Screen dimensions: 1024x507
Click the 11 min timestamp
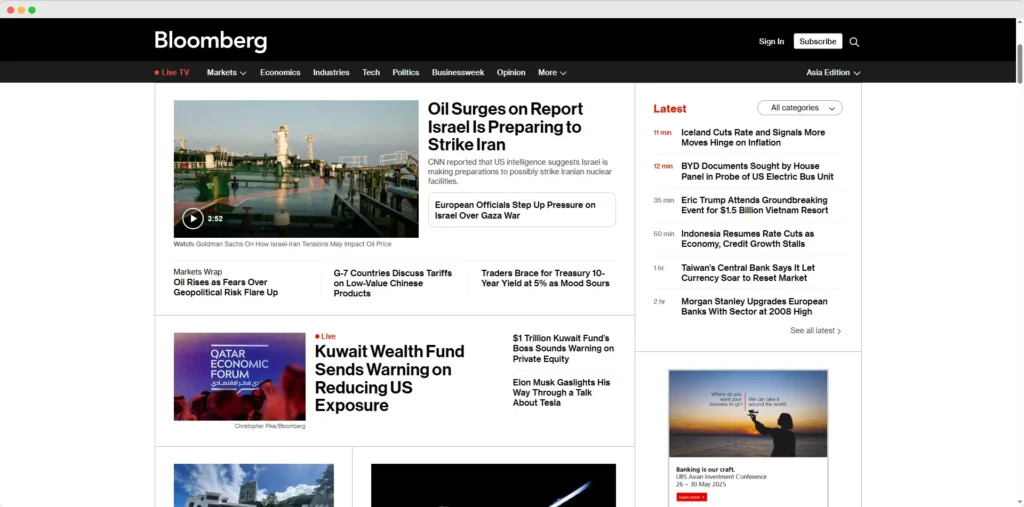coord(662,133)
